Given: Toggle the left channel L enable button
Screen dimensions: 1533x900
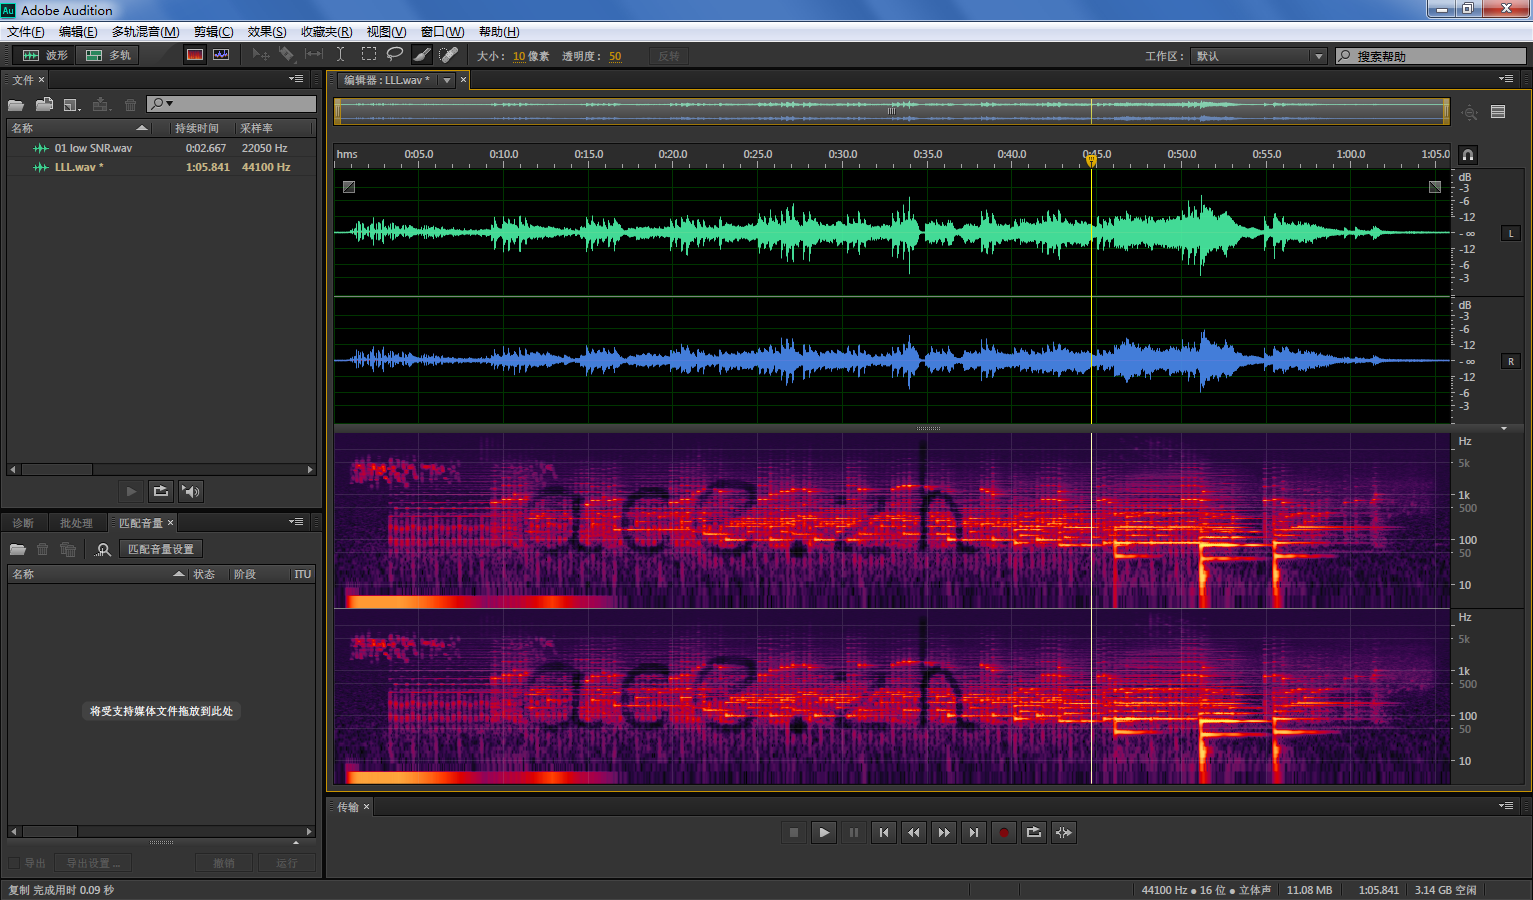Looking at the screenshot, I should [1510, 233].
